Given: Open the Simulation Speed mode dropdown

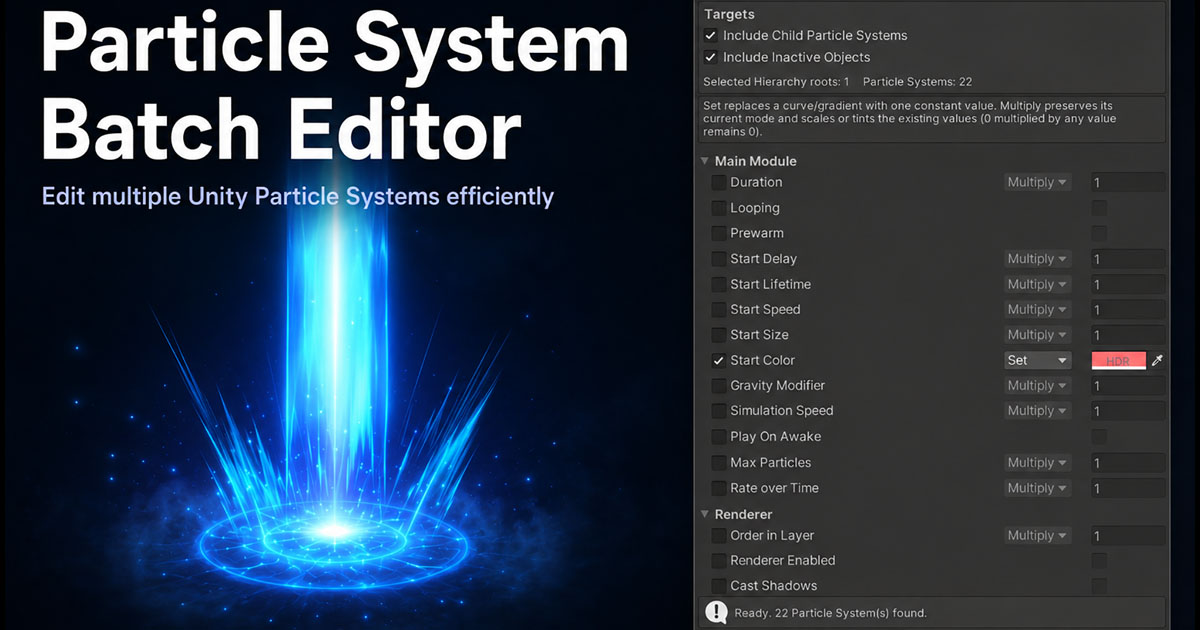Looking at the screenshot, I should (1038, 411).
